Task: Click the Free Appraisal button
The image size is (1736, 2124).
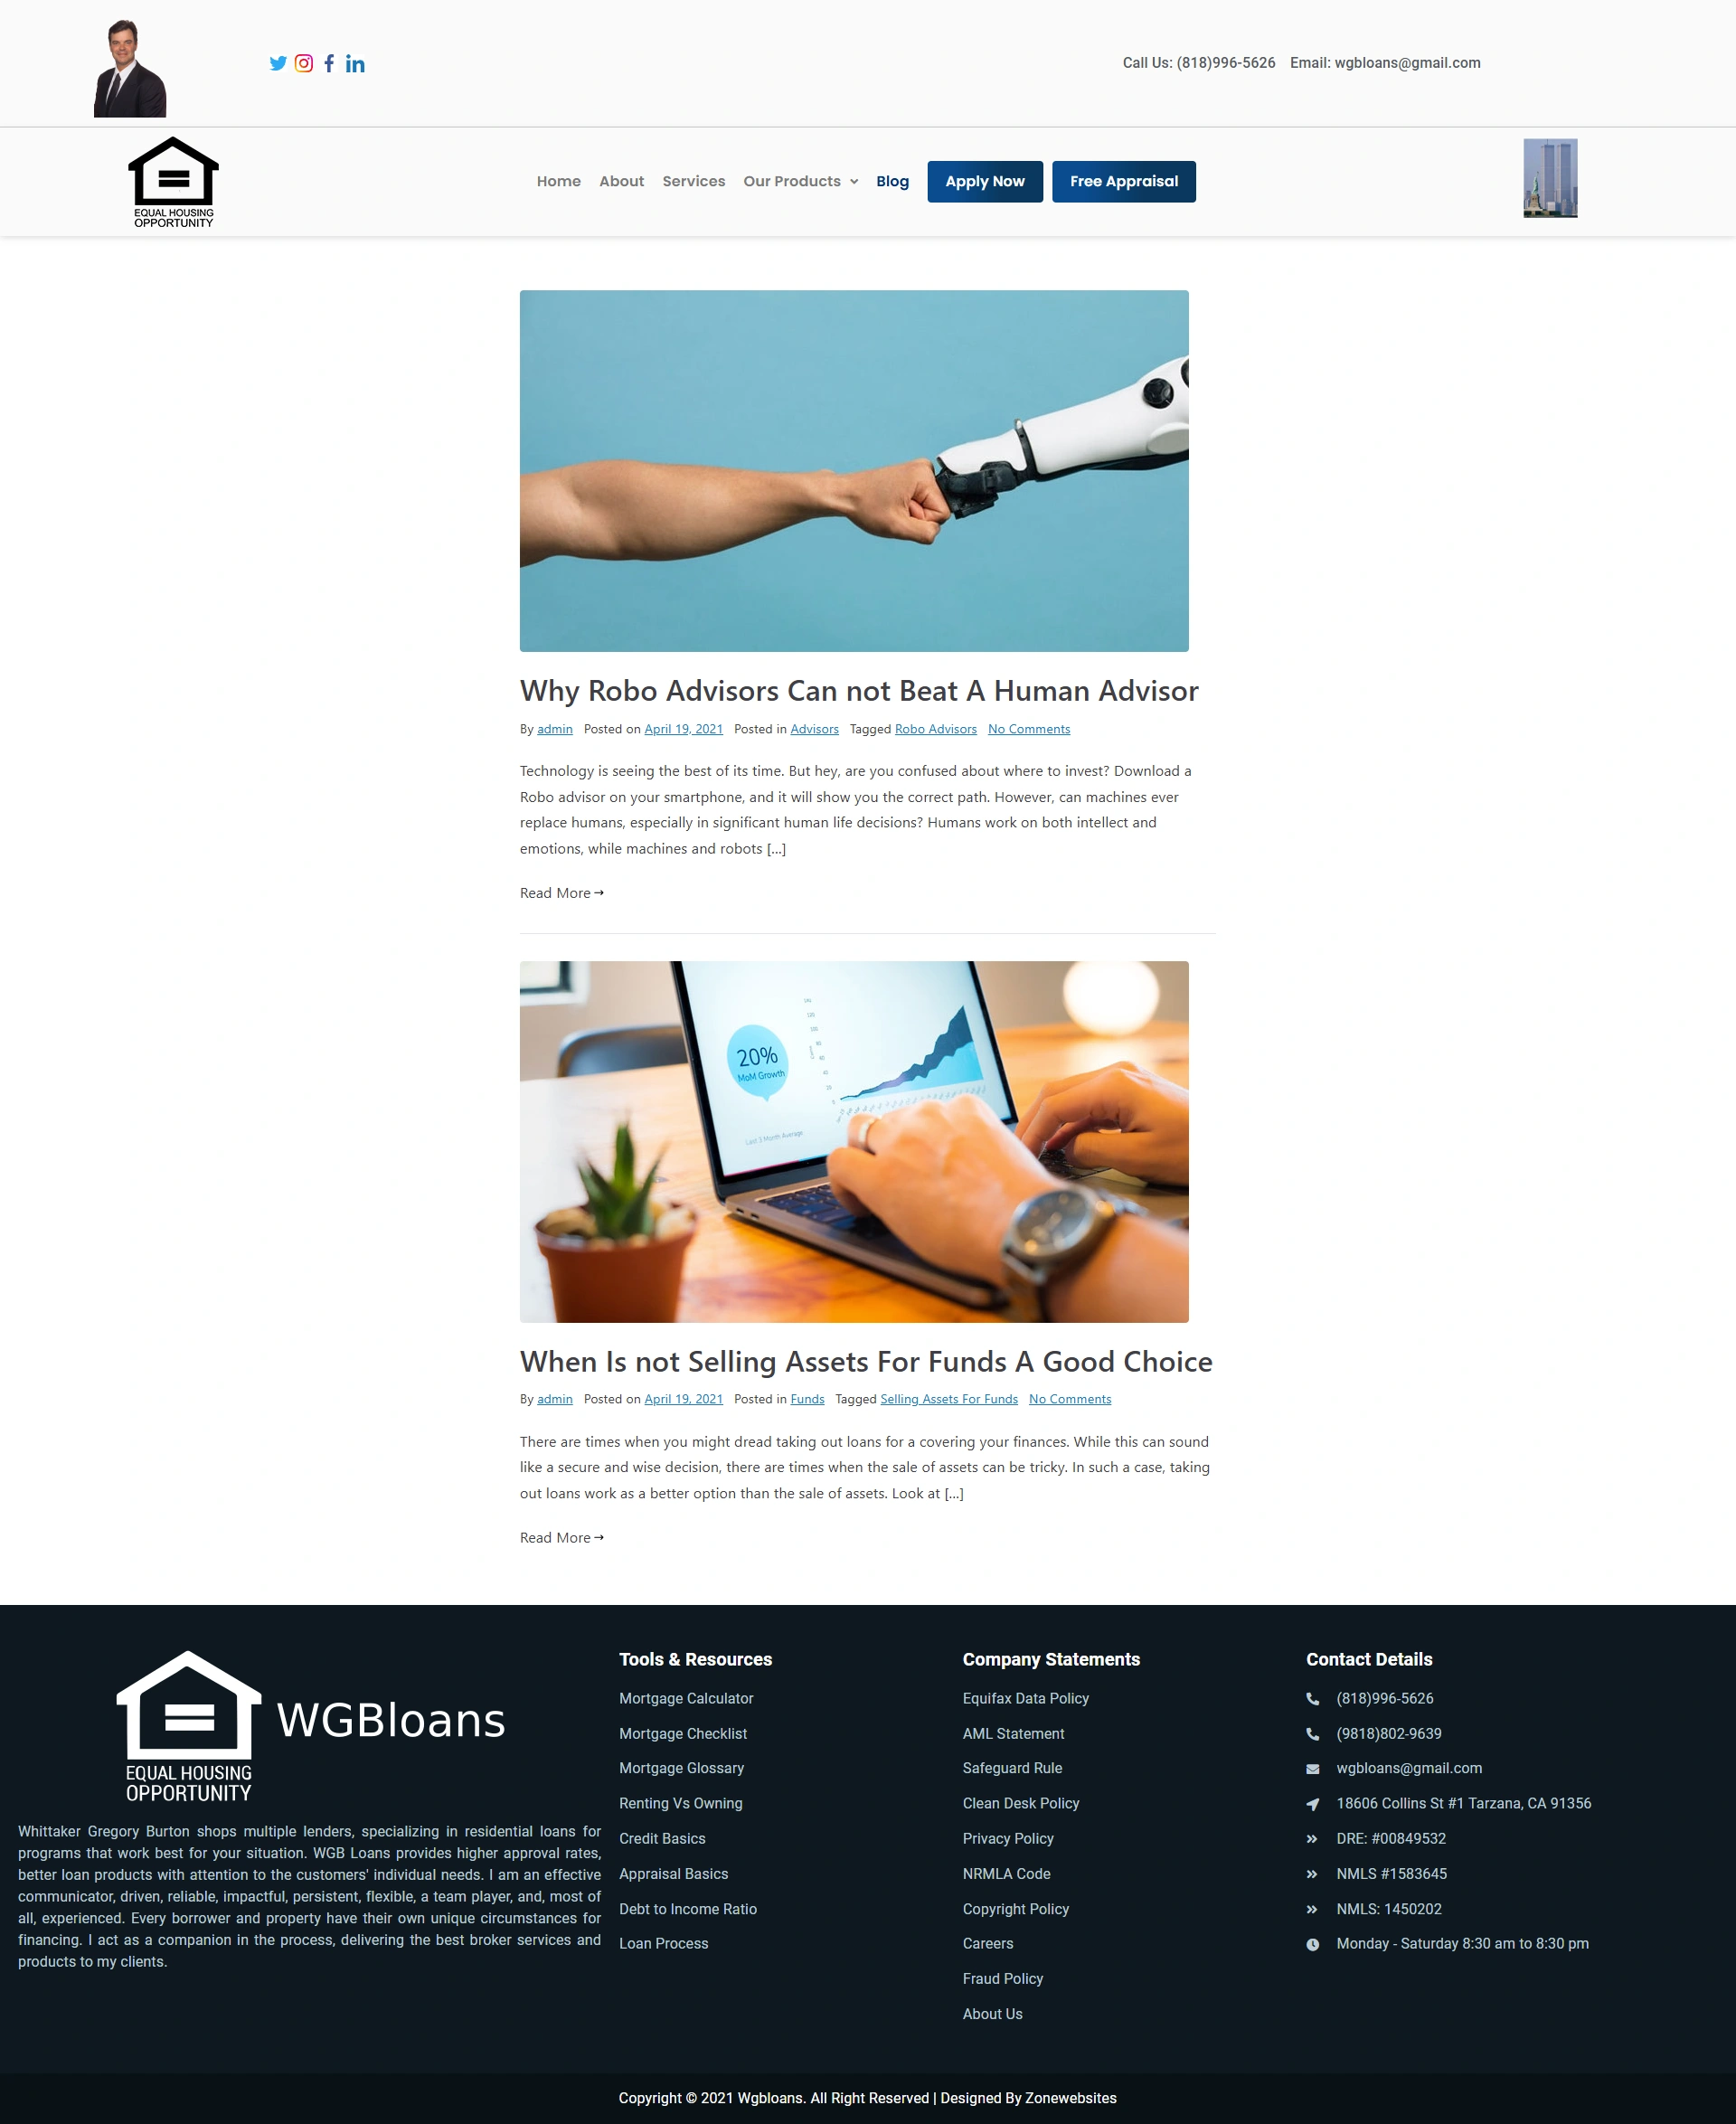Action: [x=1124, y=180]
